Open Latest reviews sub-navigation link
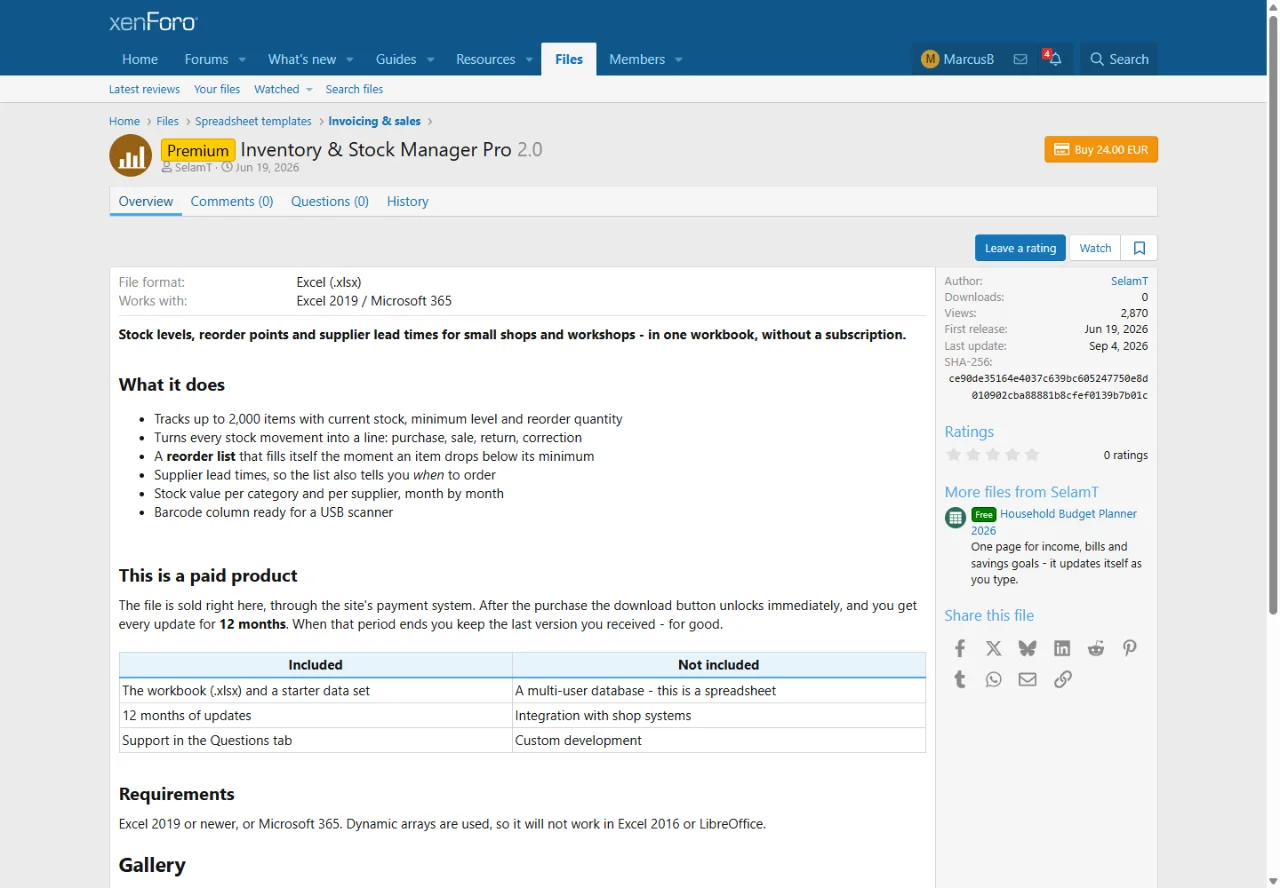1280x888 pixels. [144, 89]
